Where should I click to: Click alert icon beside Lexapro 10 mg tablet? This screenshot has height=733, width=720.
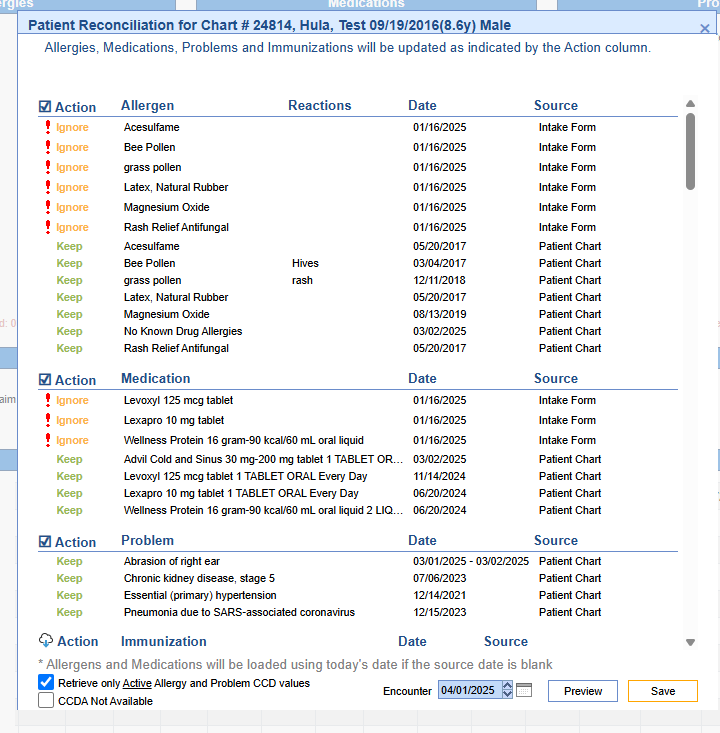48,420
